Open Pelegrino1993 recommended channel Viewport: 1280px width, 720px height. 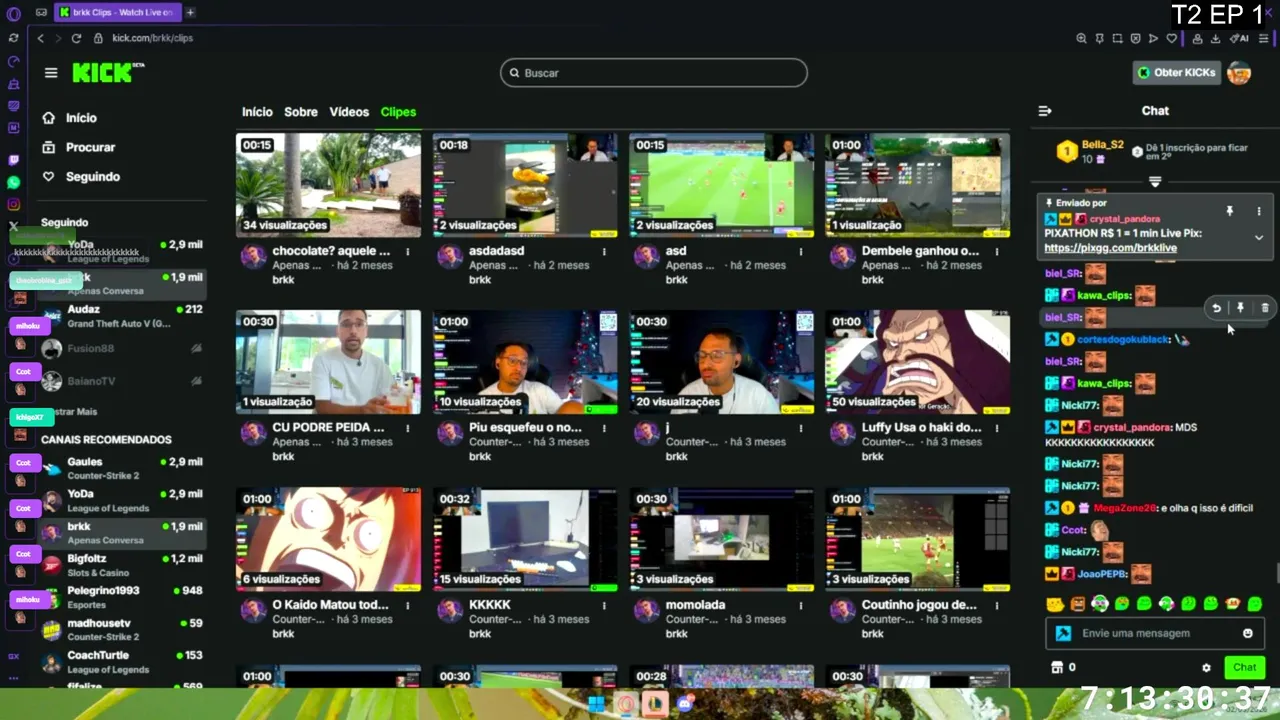click(x=120, y=597)
